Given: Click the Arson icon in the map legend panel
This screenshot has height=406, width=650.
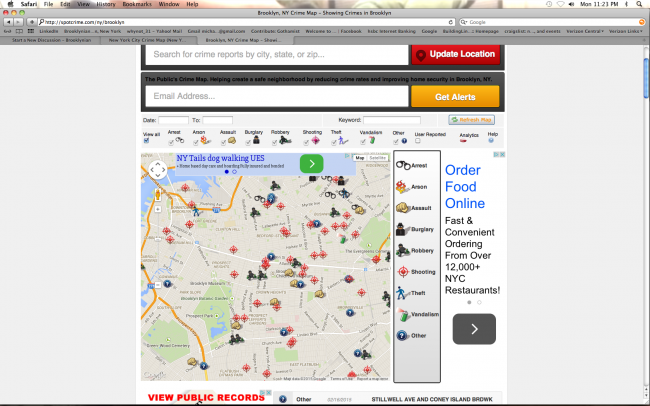Looking at the screenshot, I should [x=401, y=187].
